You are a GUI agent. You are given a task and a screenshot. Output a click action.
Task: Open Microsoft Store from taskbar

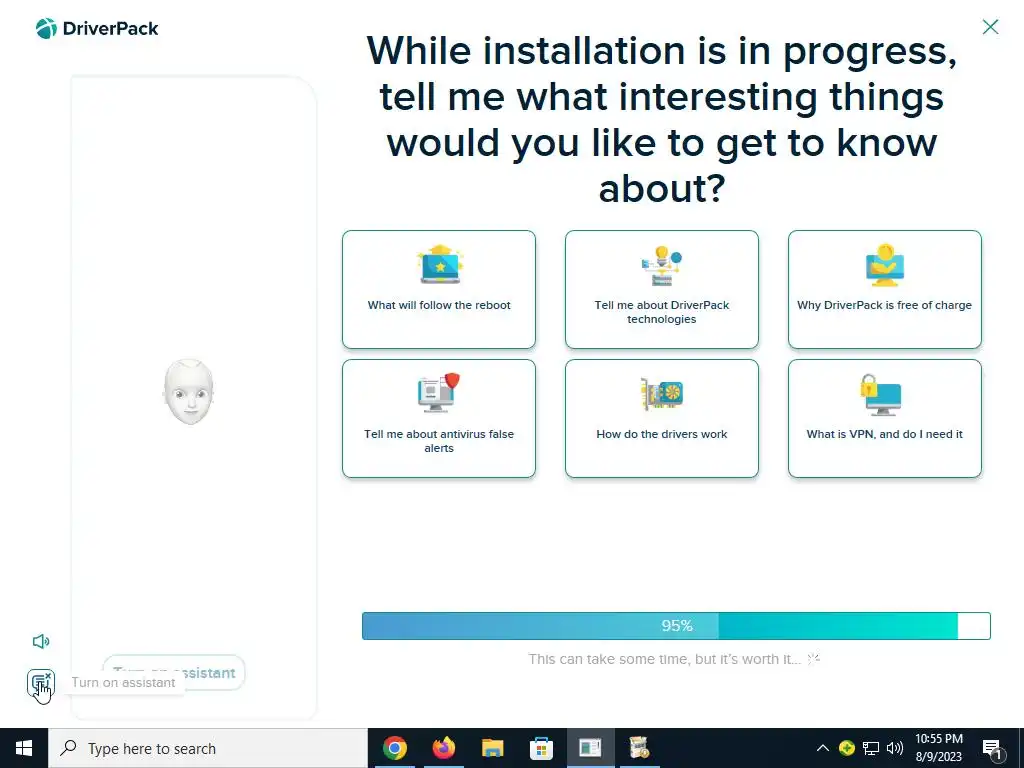(x=541, y=748)
